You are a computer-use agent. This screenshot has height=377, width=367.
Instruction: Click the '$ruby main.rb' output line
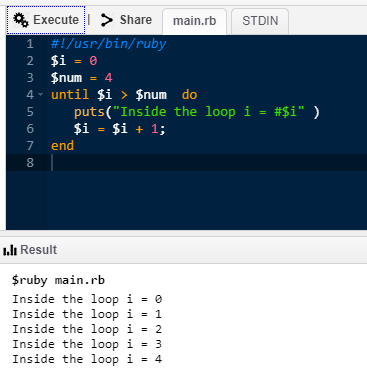point(58,280)
